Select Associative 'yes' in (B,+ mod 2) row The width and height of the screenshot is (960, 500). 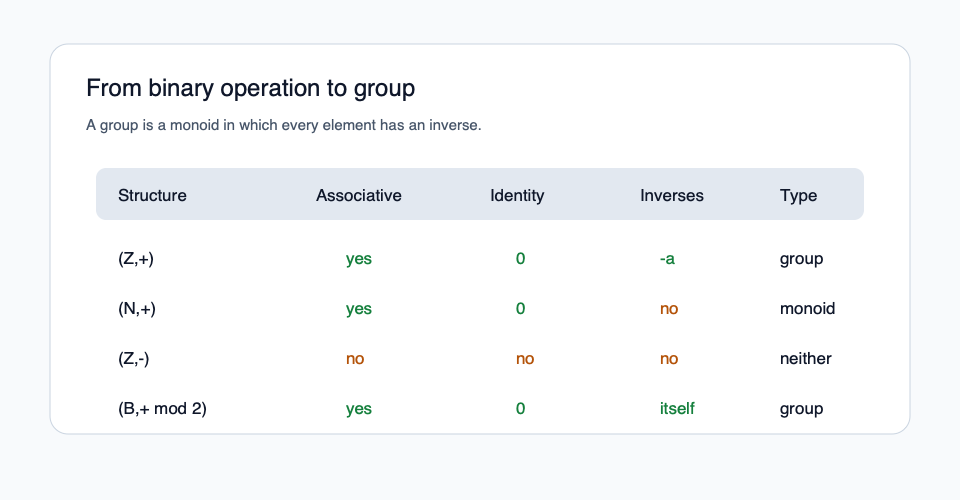pos(358,409)
